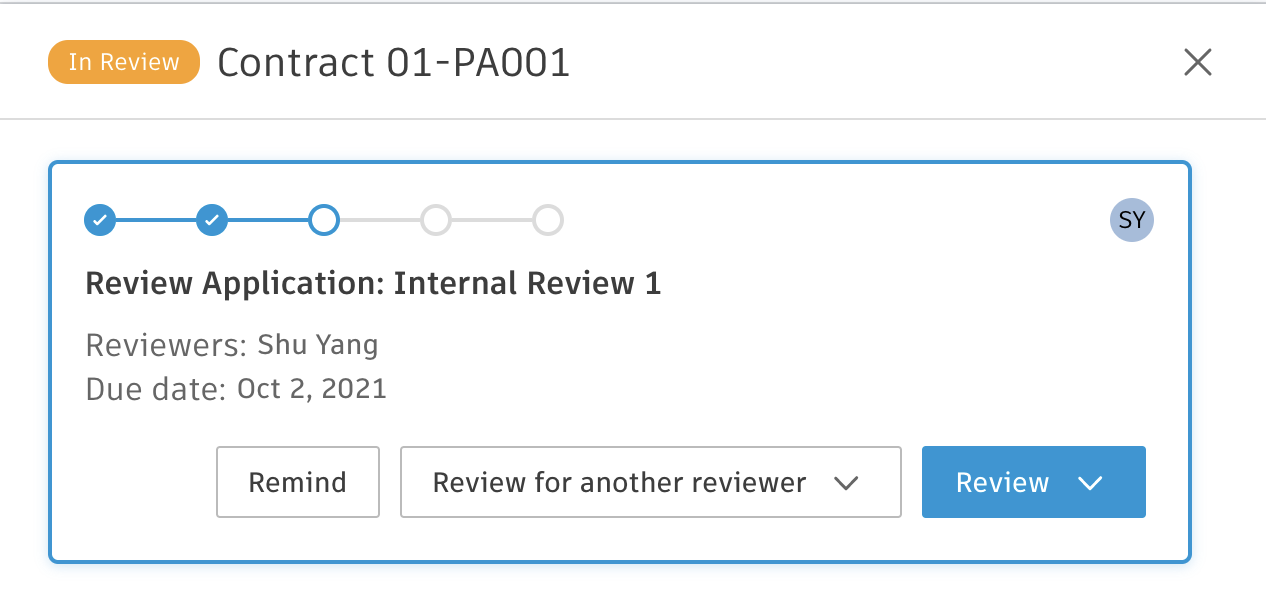Screen dimensions: 1266x602
Task: Click the fourth pending step circle
Action: tap(436, 220)
